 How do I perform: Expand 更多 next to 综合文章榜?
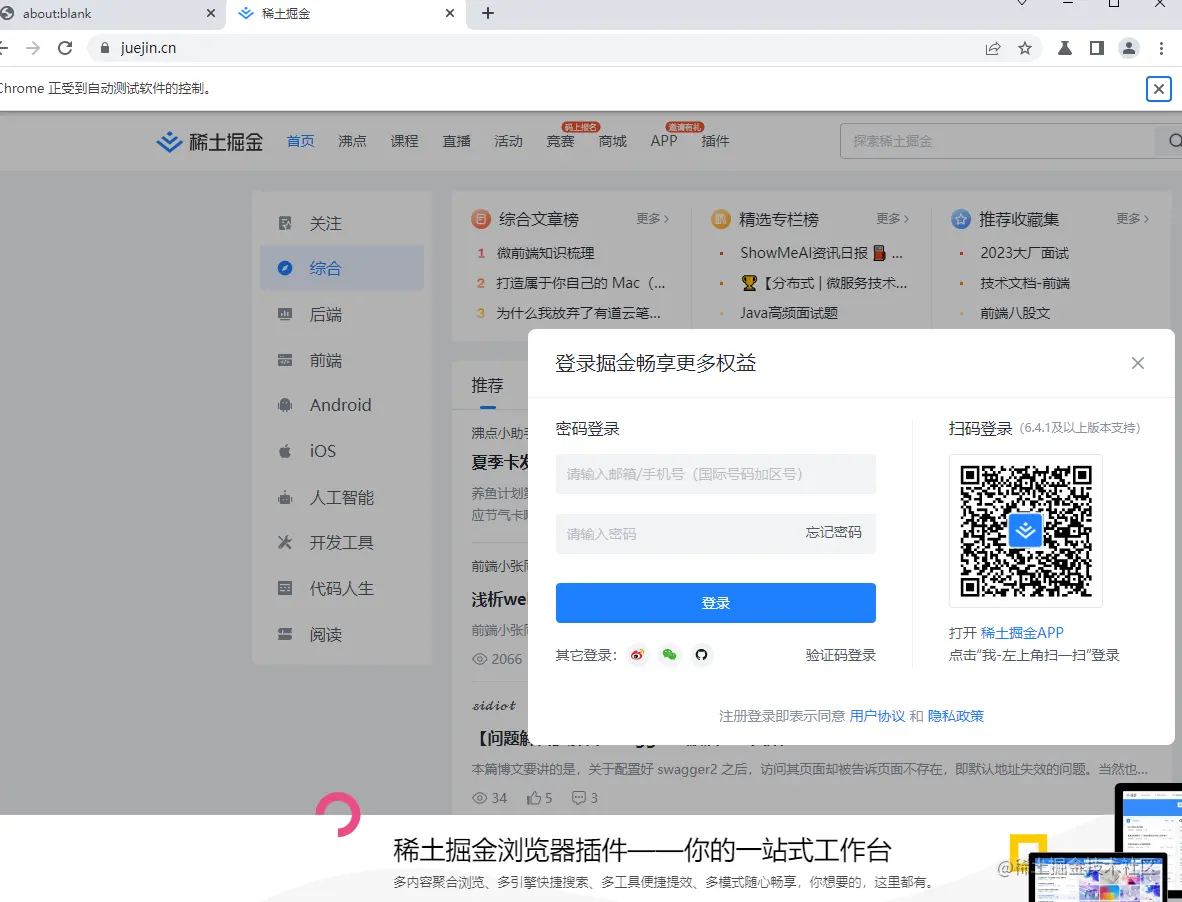point(652,219)
